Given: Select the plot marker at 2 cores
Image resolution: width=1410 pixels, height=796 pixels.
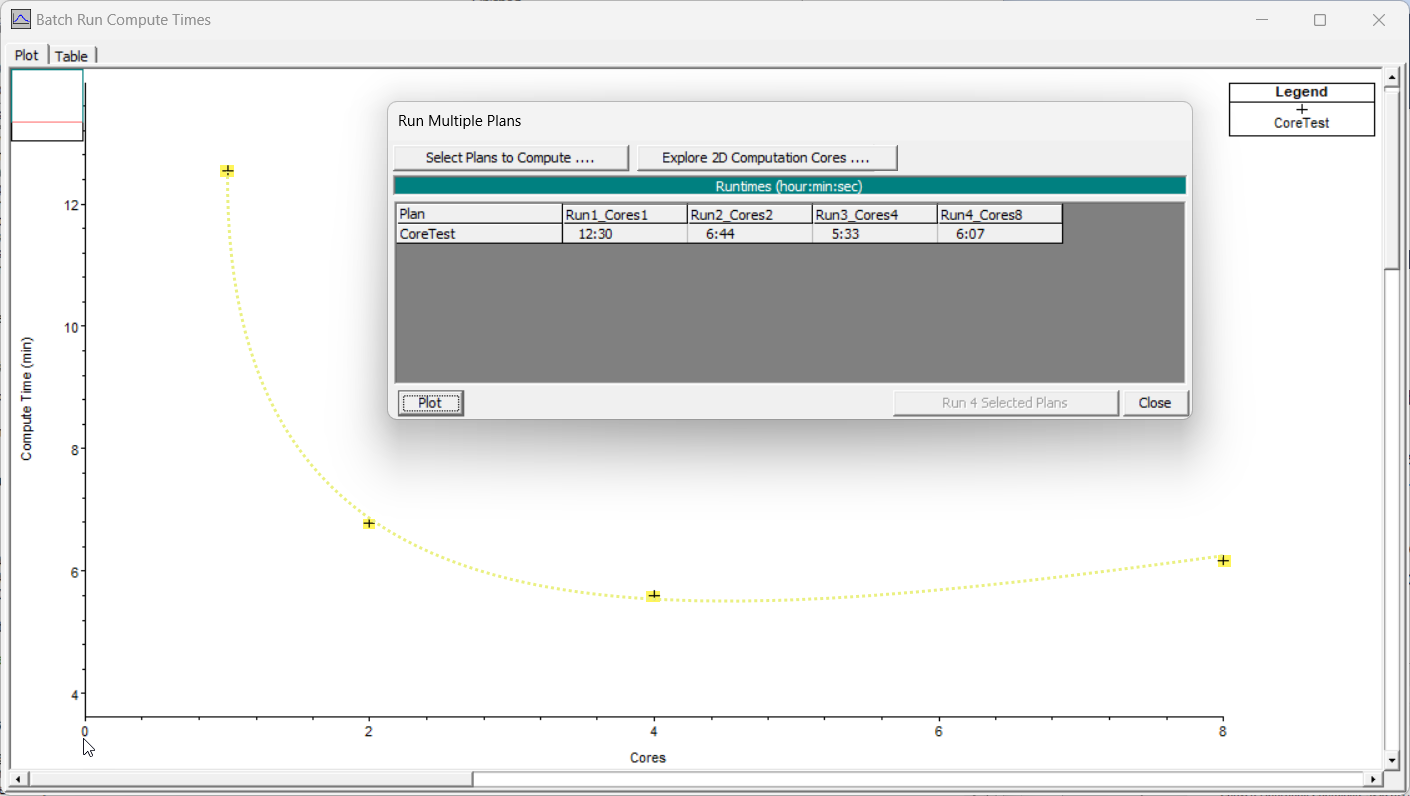Looking at the screenshot, I should tap(369, 523).
